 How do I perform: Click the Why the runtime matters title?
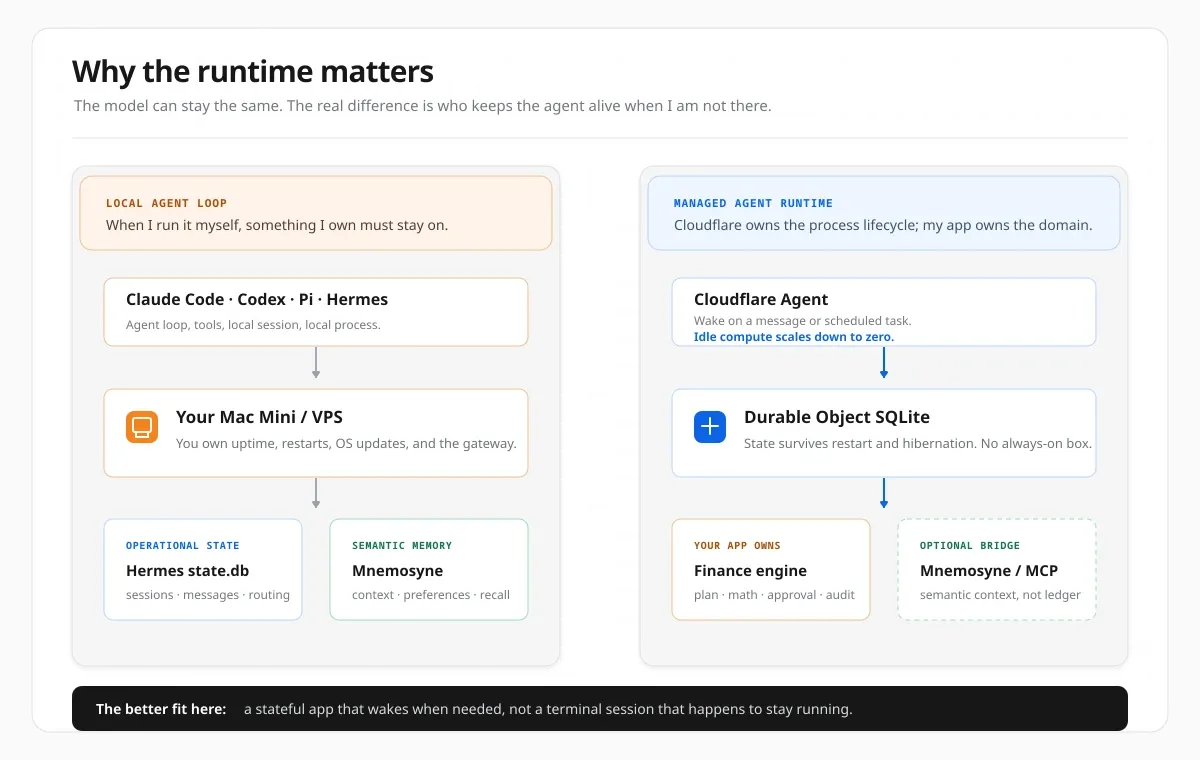(253, 72)
